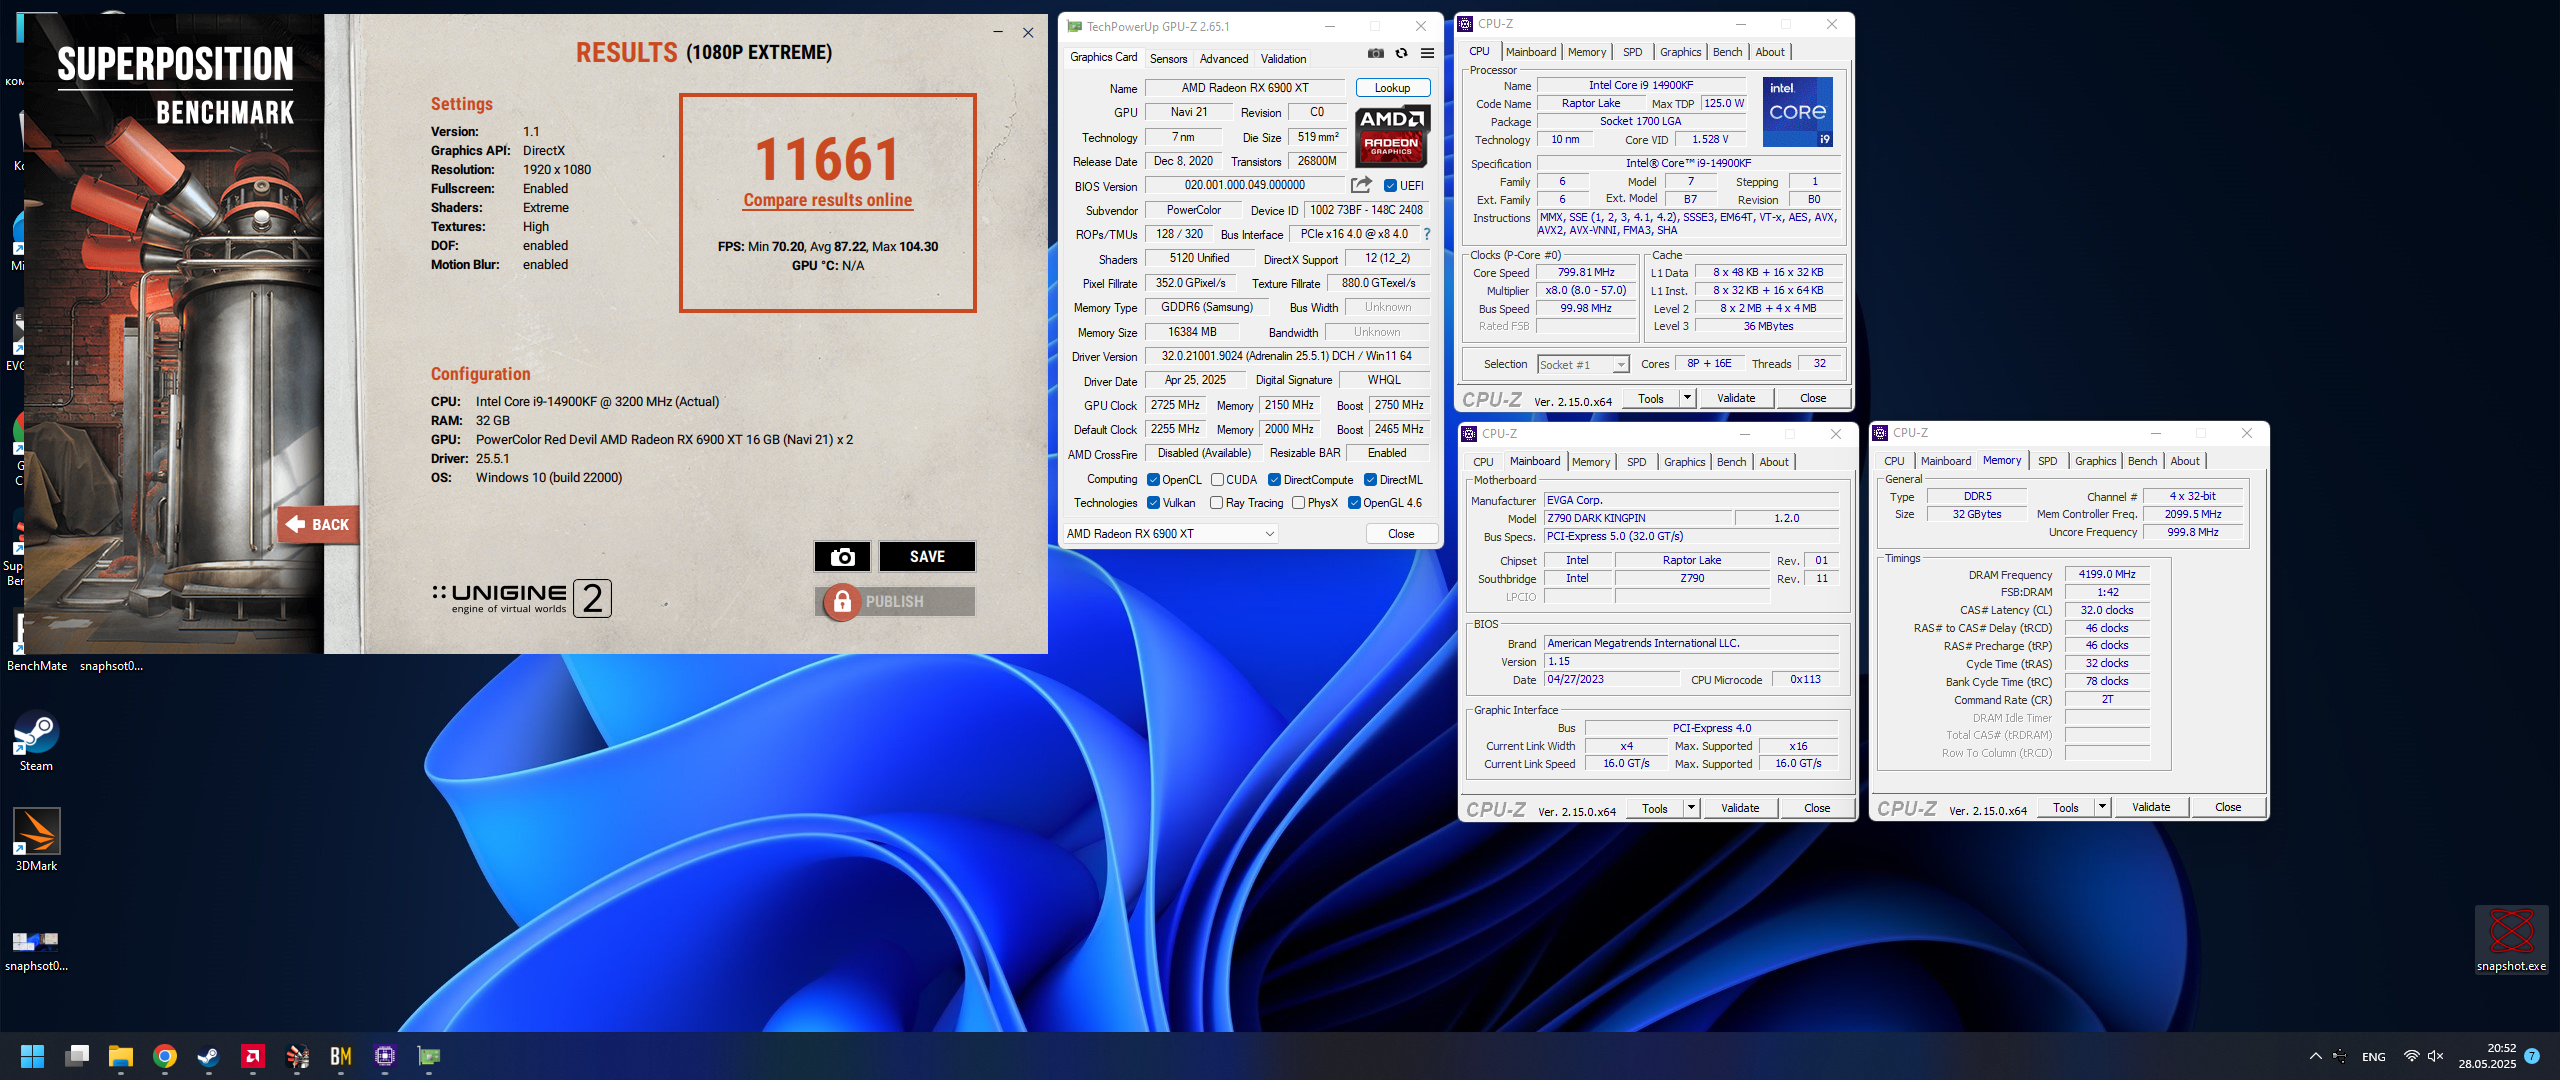This screenshot has height=1080, width=2560.
Task: Click the Close button in GPU-Z
Action: coord(1401,534)
